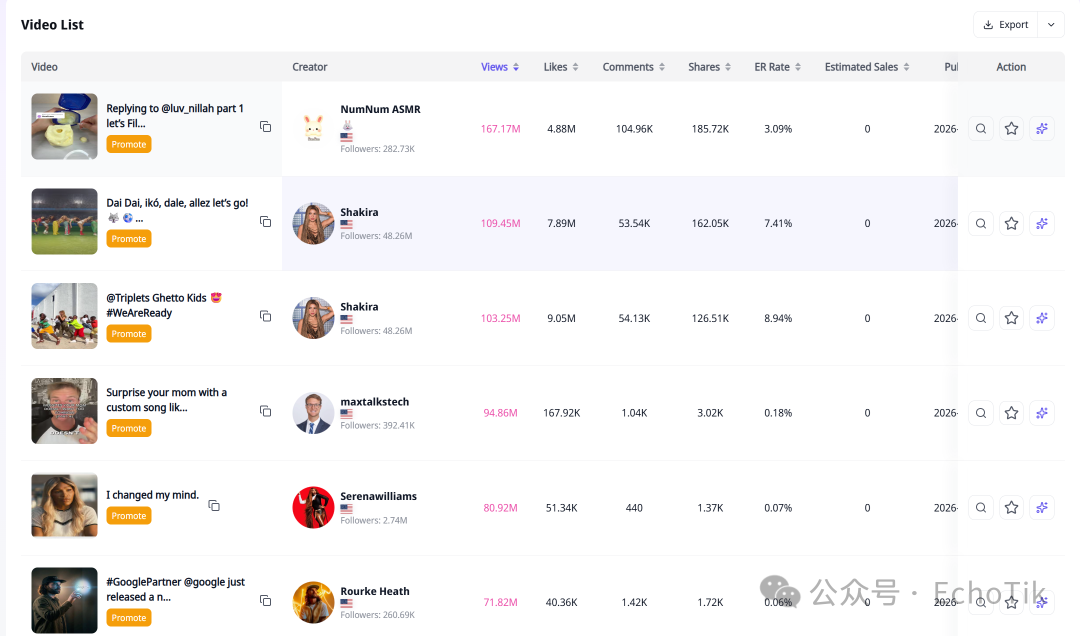Select the 'Followers: 282.73K' text
This screenshot has height=636, width=1080.
(x=377, y=149)
